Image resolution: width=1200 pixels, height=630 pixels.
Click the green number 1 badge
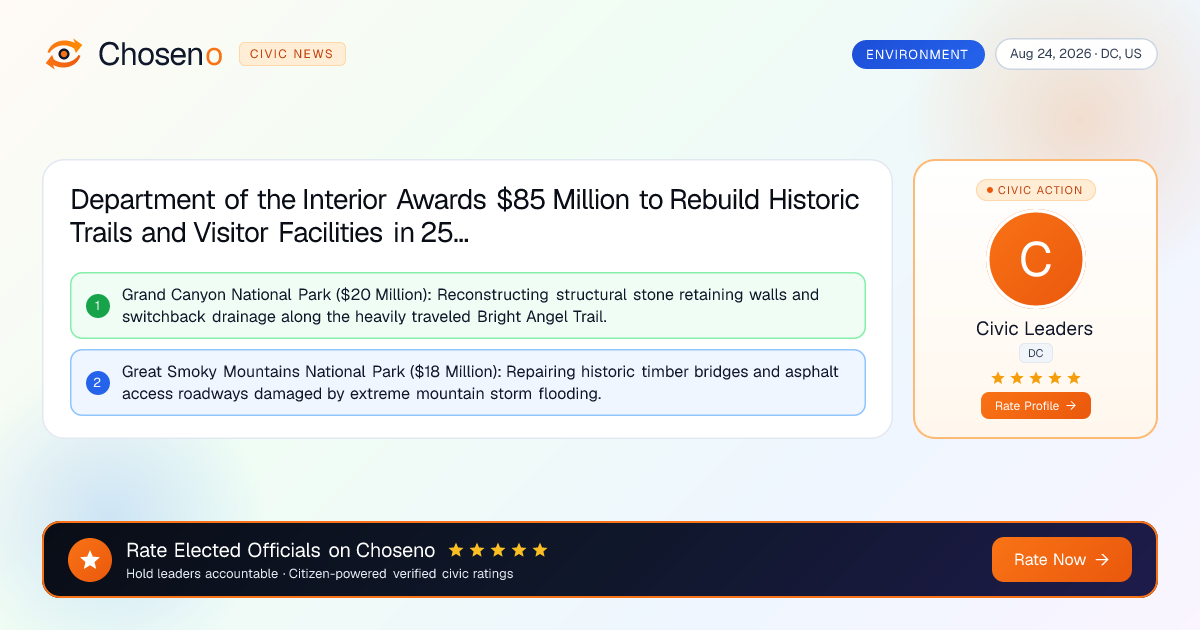click(98, 305)
